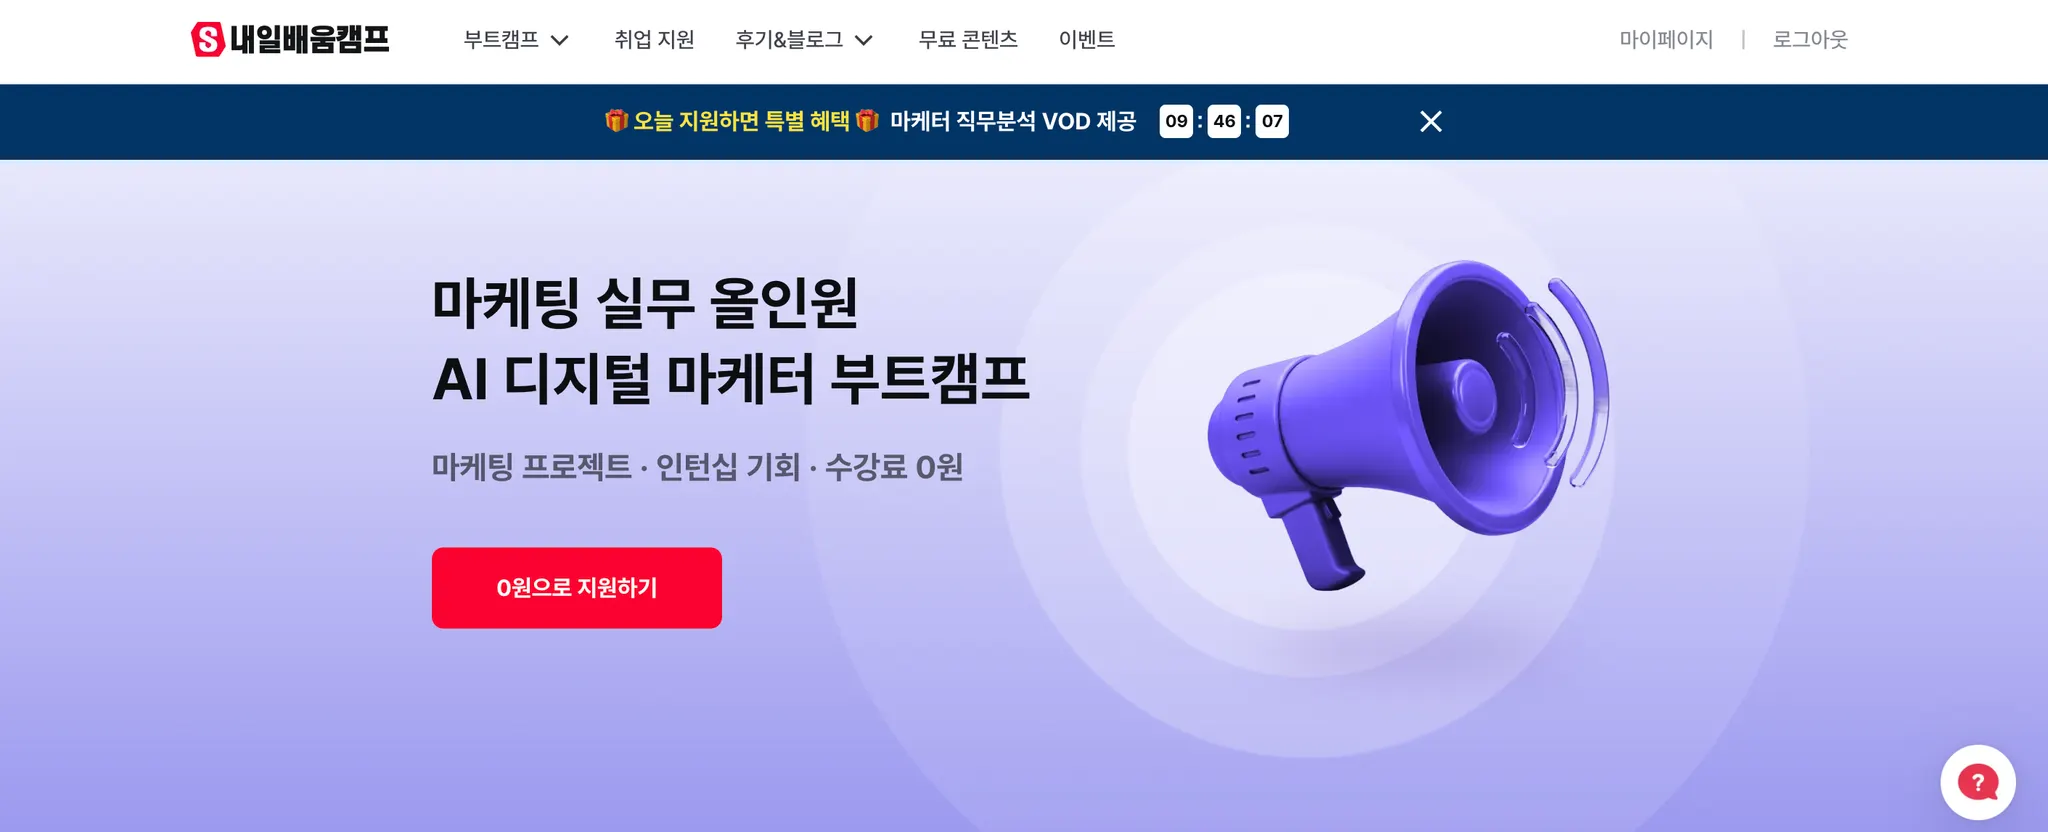This screenshot has height=832, width=2048.
Task: Go to the 취업 지원 page
Action: tap(654, 40)
